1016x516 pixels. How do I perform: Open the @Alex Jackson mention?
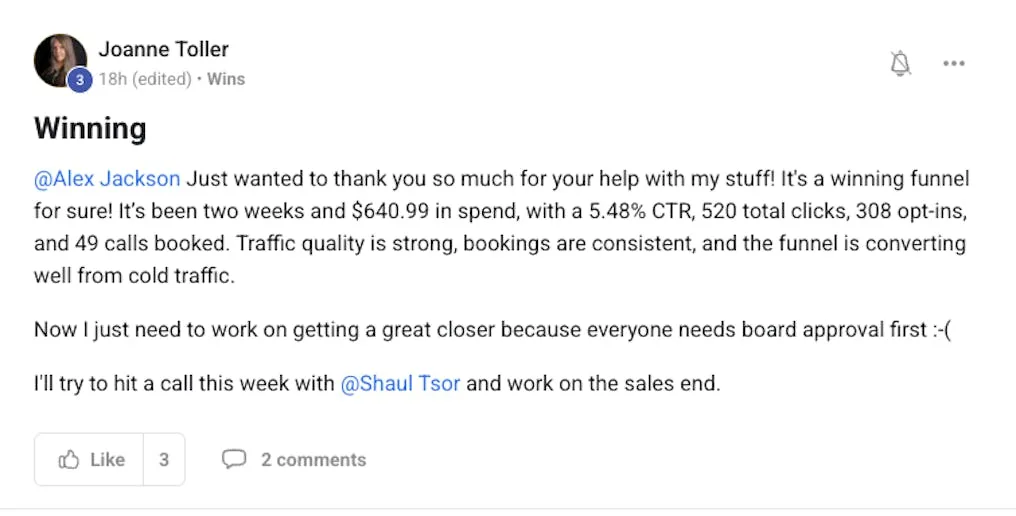click(x=107, y=179)
